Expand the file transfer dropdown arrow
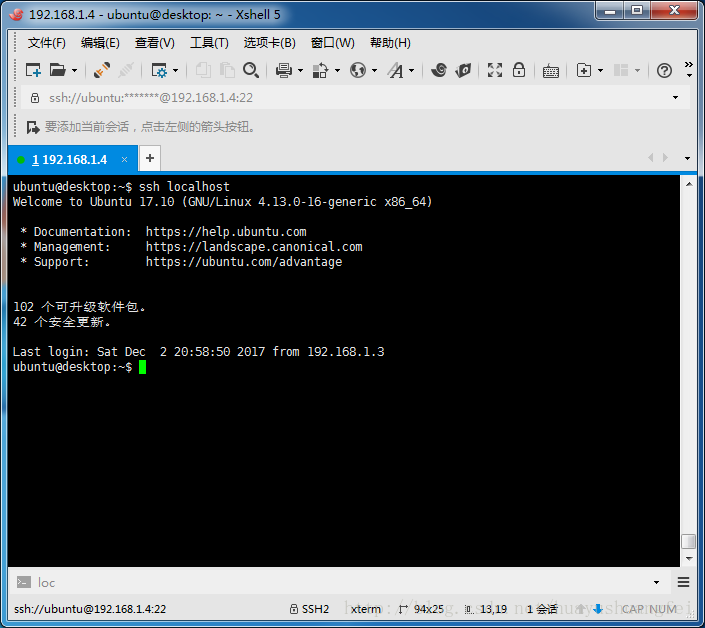Image resolution: width=705 pixels, height=628 pixels. [x=337, y=71]
